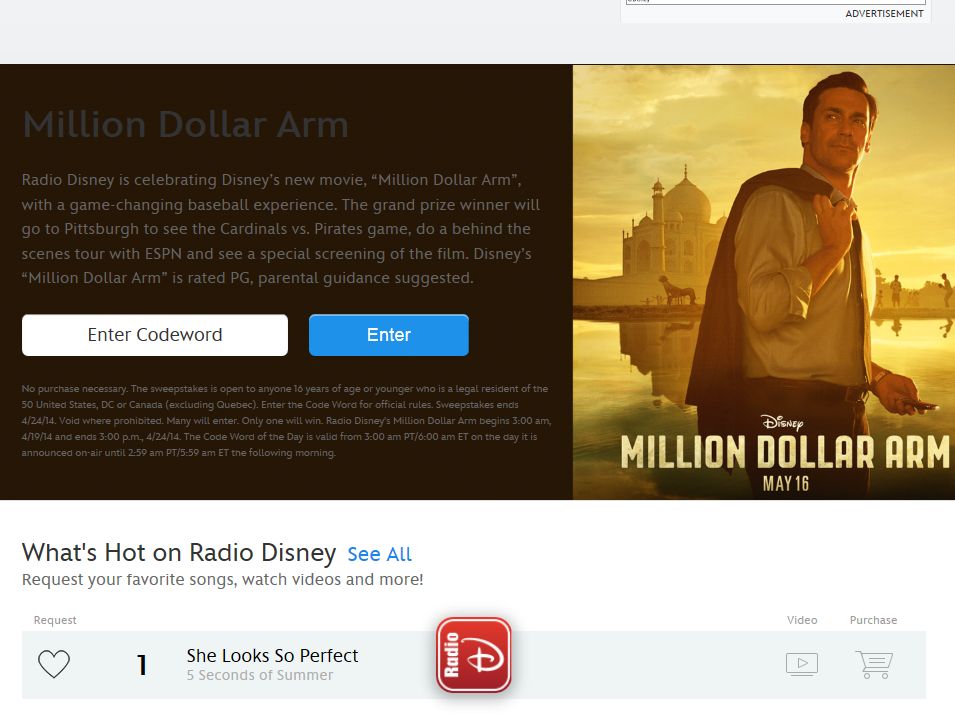955x716 pixels.
Task: Select the song title She Looks So Perfect
Action: pos(272,655)
